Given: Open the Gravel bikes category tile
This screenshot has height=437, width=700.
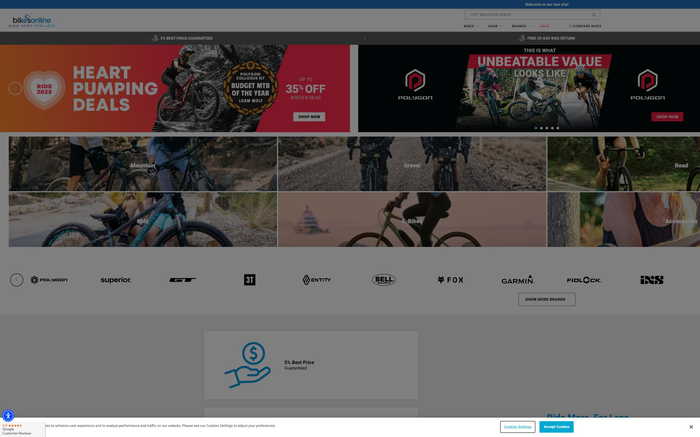Looking at the screenshot, I should pyautogui.click(x=412, y=164).
